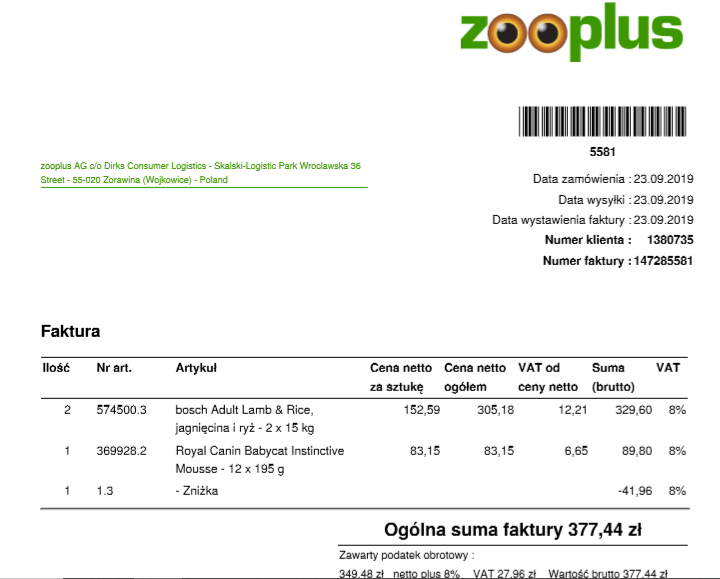Screen dimensions: 720x579
Task: Select VAT amount 12,21
Action: click(x=573, y=410)
